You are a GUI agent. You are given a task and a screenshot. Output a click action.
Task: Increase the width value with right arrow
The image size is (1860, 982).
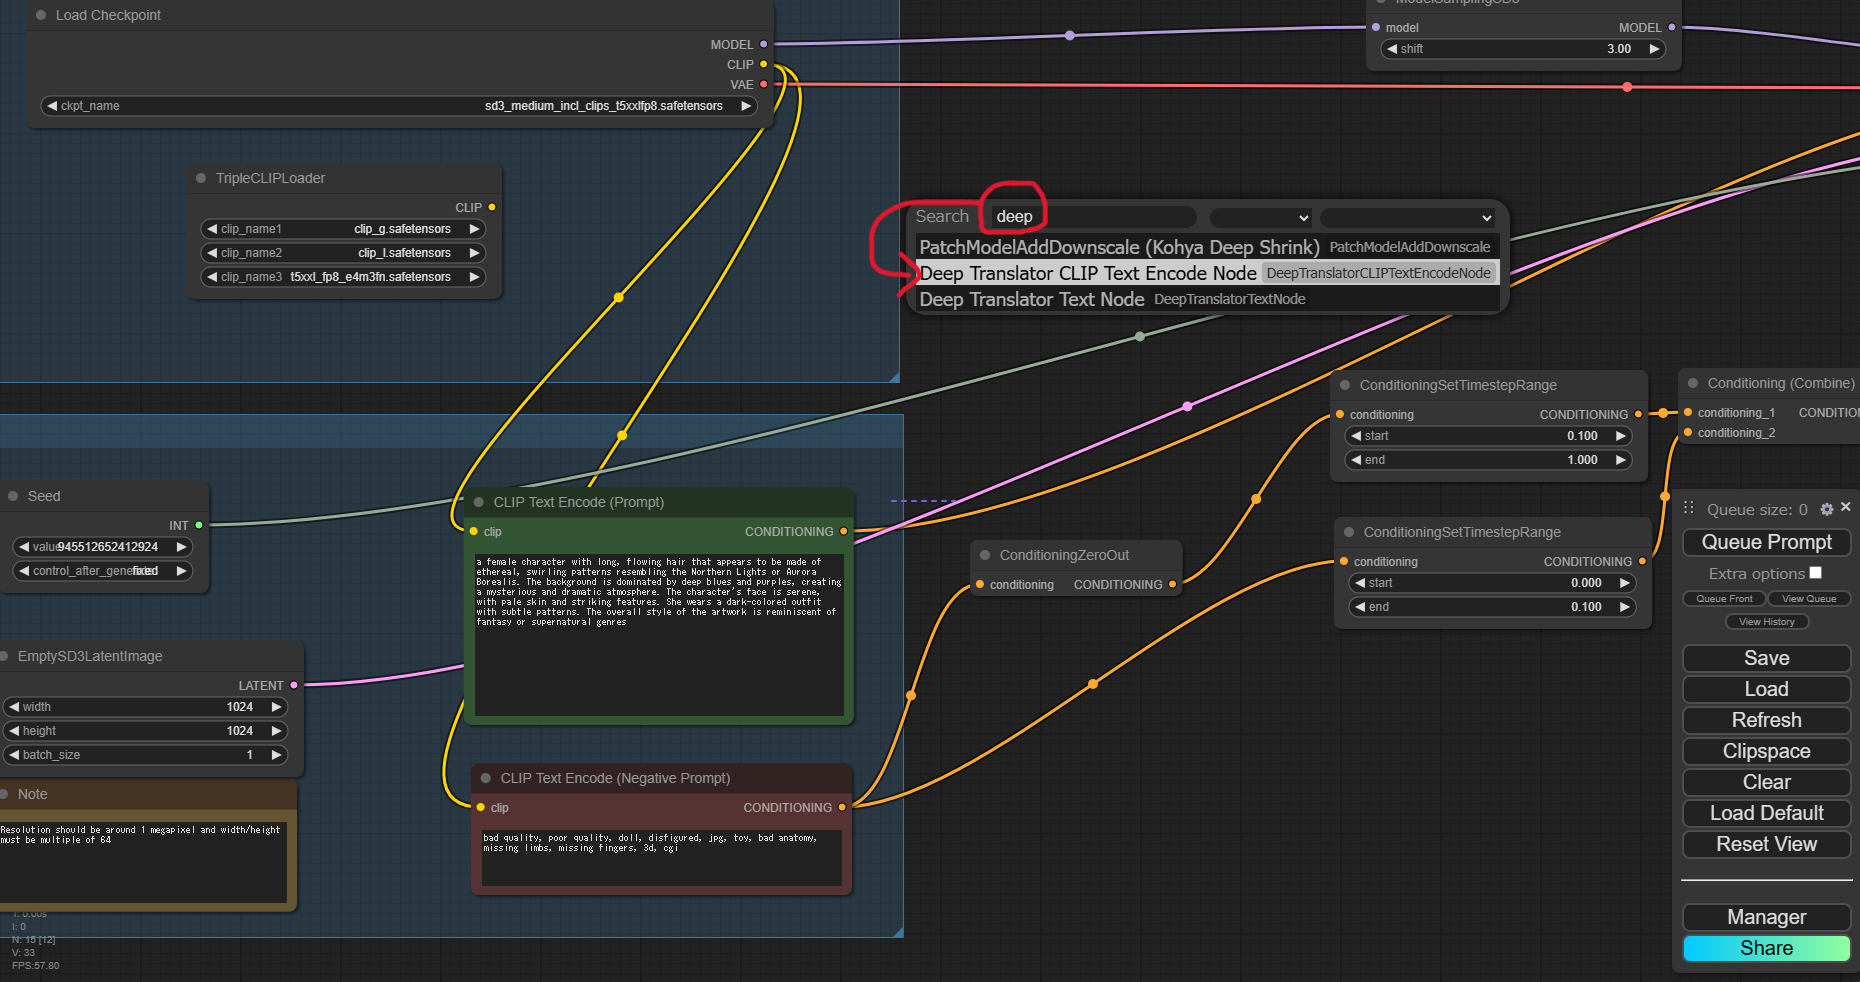tap(276, 706)
